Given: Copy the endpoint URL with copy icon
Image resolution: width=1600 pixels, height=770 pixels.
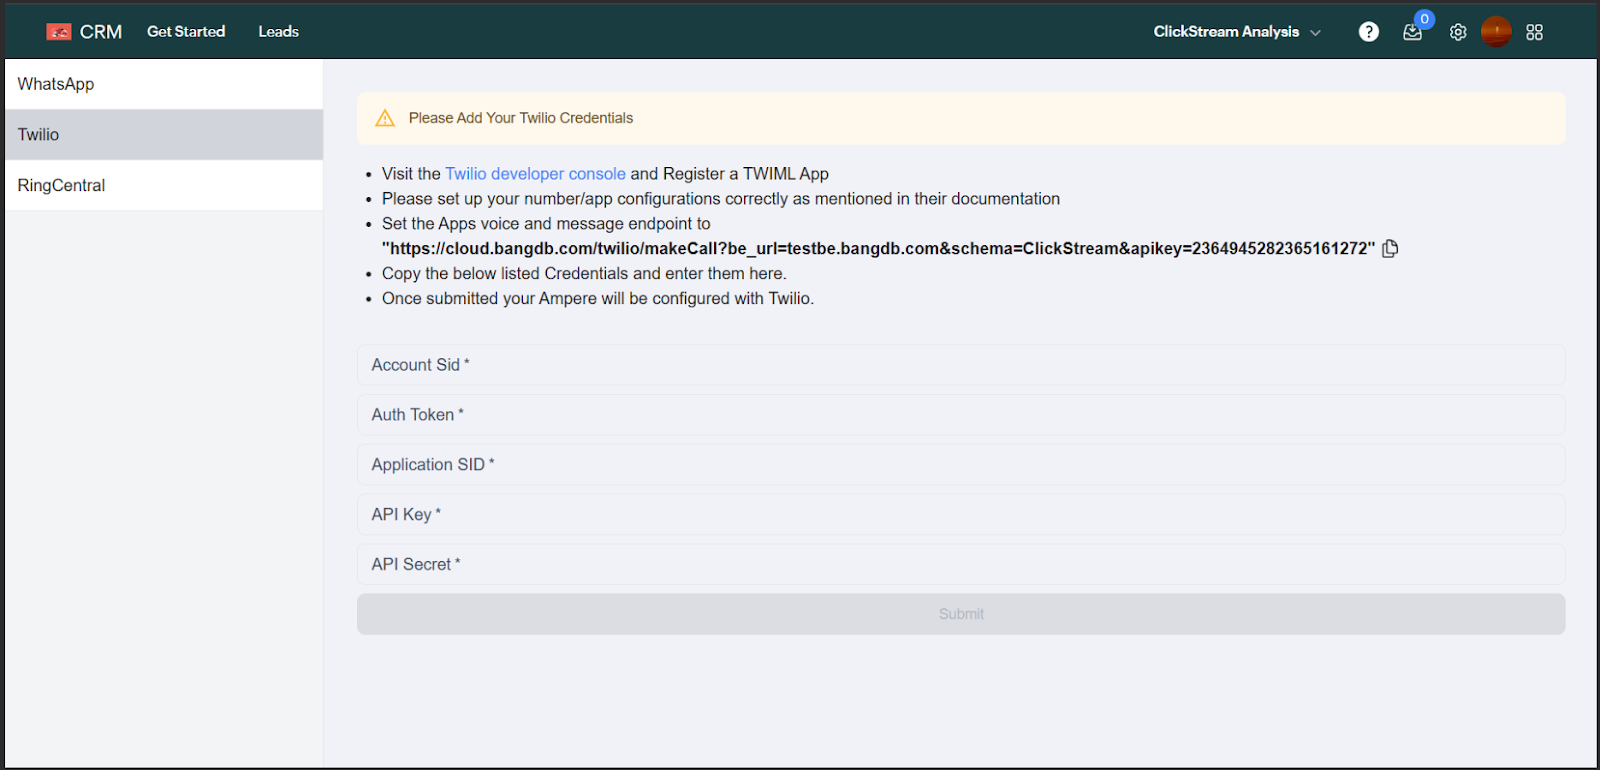Looking at the screenshot, I should click(1390, 249).
